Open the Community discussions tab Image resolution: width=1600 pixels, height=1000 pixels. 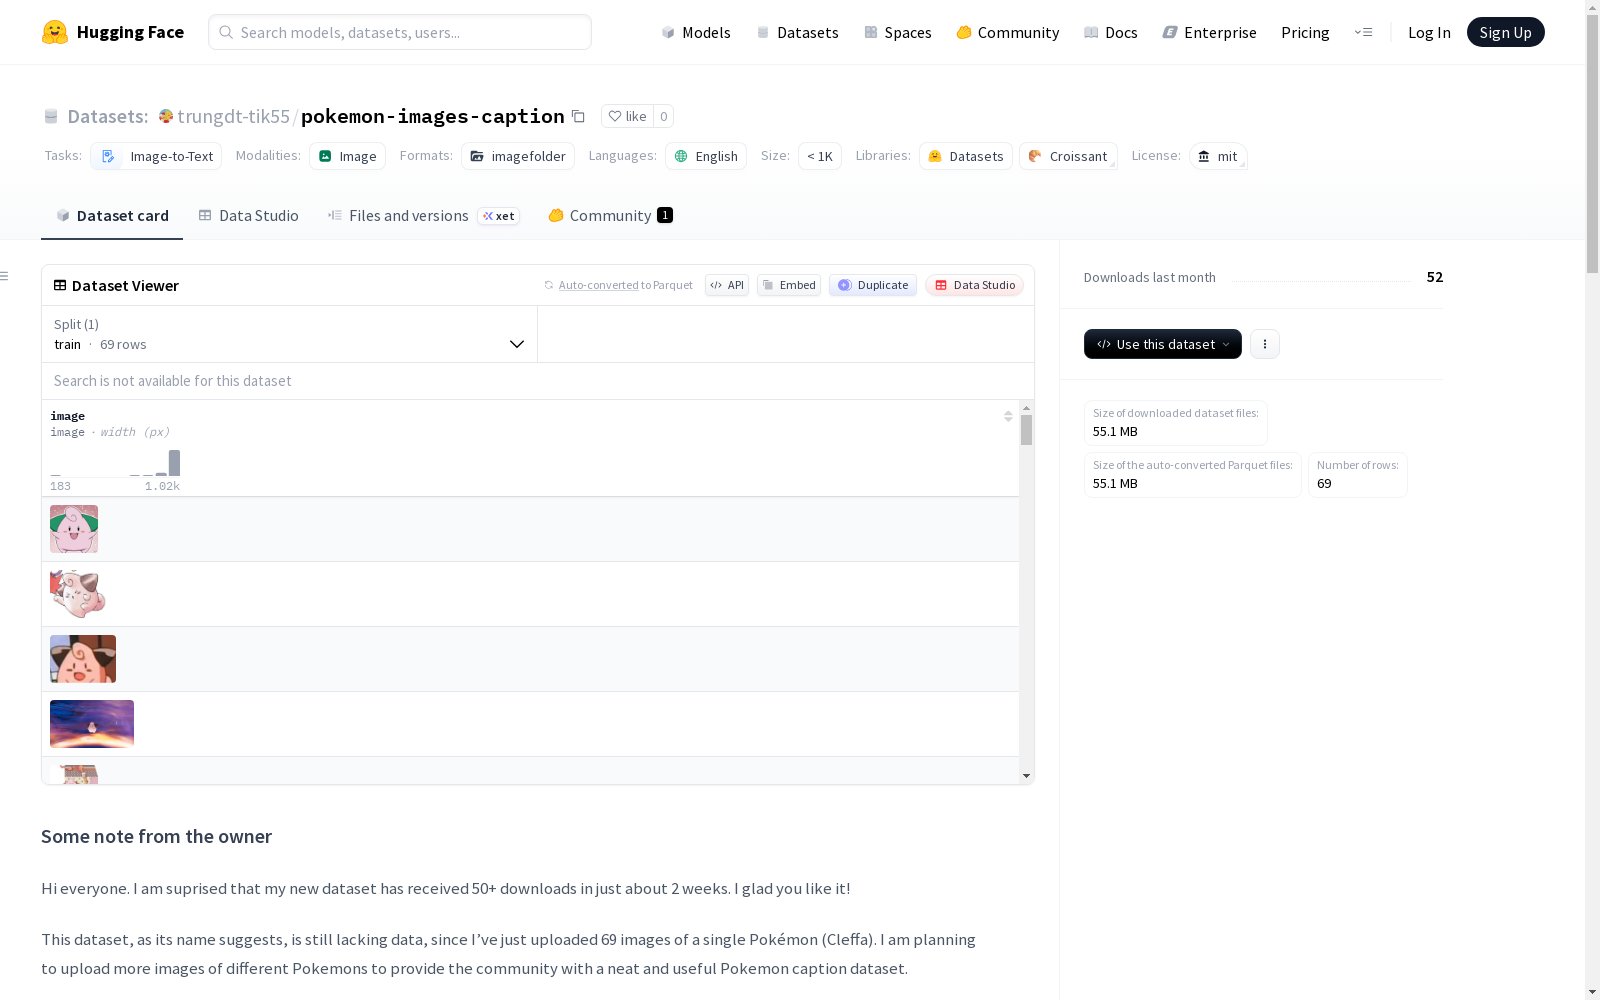611,216
